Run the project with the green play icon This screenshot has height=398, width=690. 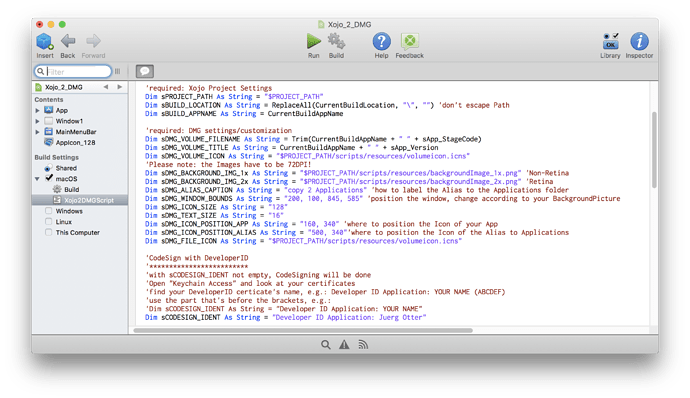314,41
